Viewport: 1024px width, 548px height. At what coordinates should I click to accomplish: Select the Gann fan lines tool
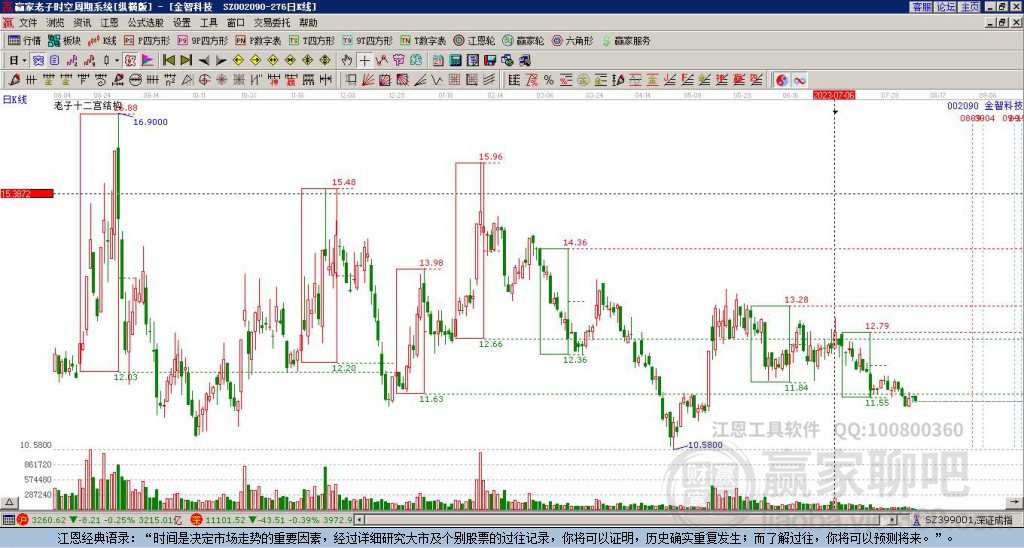pos(368,80)
